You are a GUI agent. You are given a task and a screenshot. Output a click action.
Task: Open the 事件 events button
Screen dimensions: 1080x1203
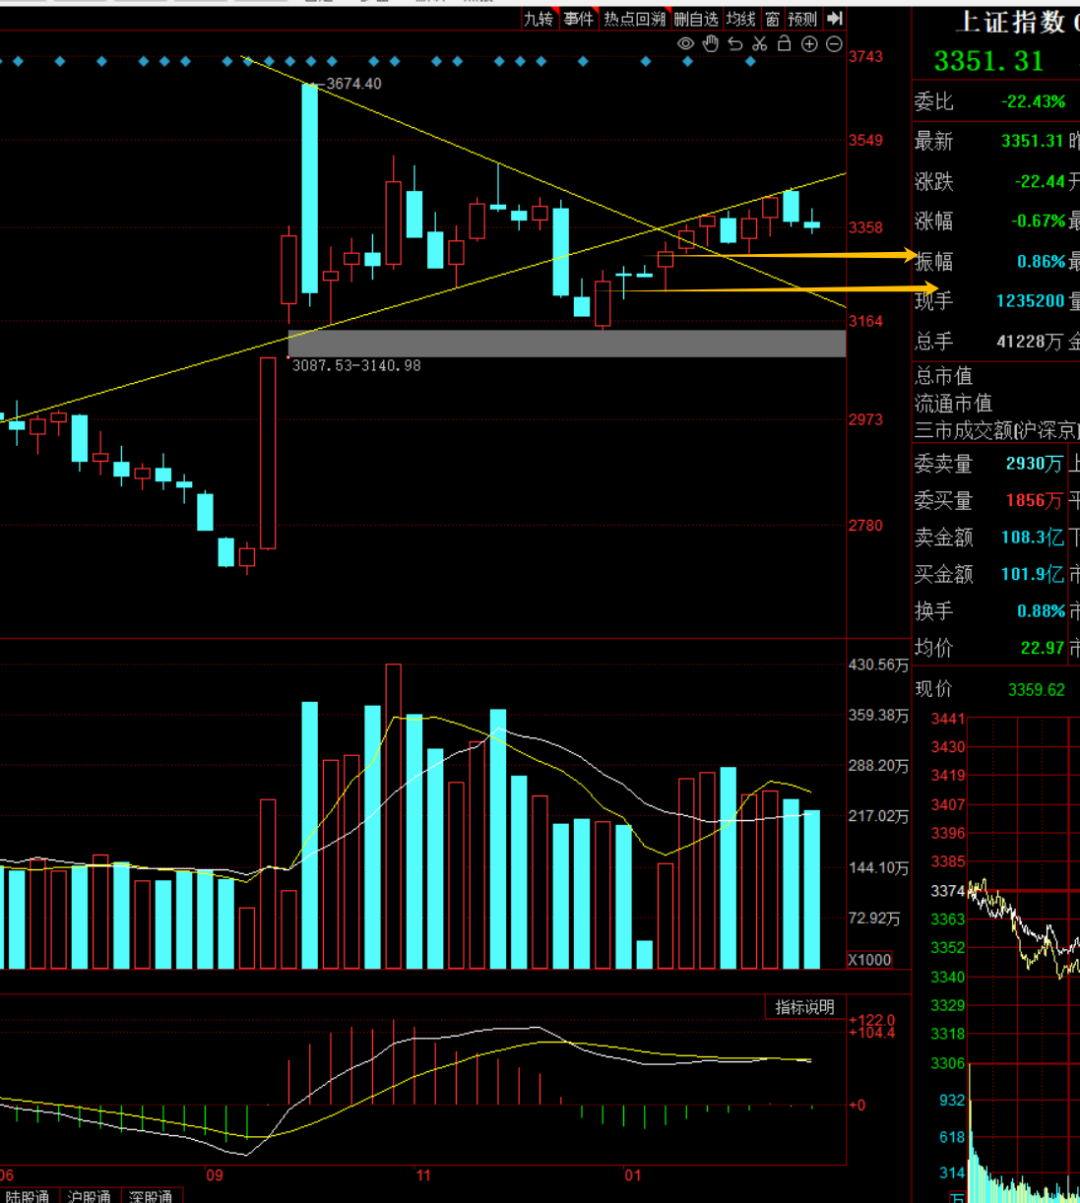coord(578,18)
